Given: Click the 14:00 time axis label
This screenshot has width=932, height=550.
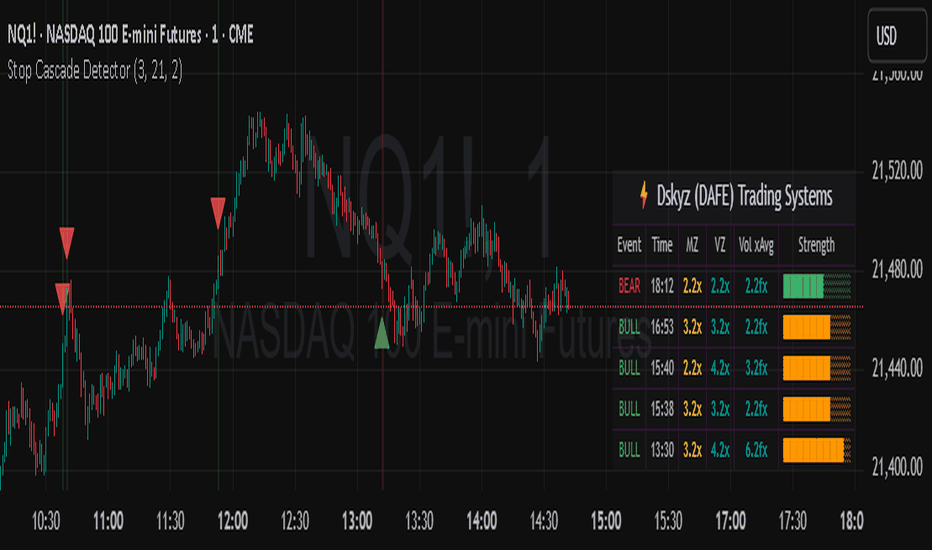Looking at the screenshot, I should coord(481,521).
